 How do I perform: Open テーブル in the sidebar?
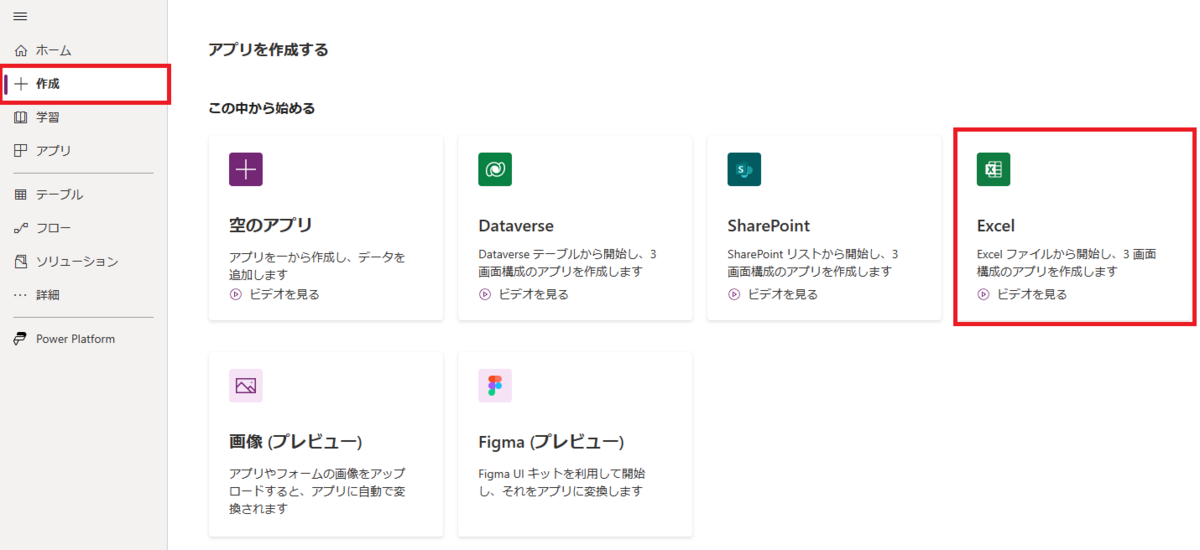pyautogui.click(x=84, y=195)
